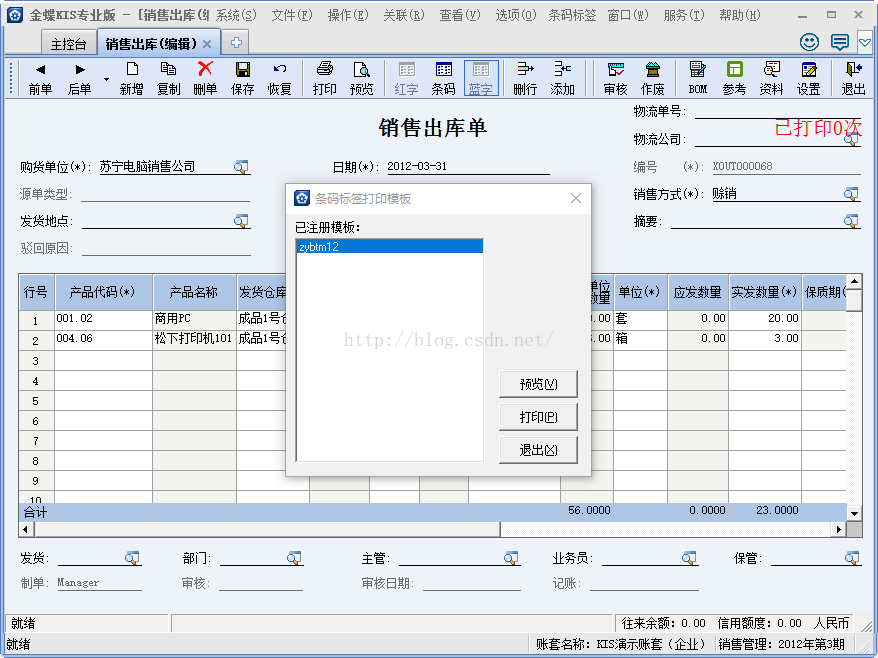This screenshot has width=878, height=658.
Task: Switch to the 主控台 tab
Action: [69, 44]
